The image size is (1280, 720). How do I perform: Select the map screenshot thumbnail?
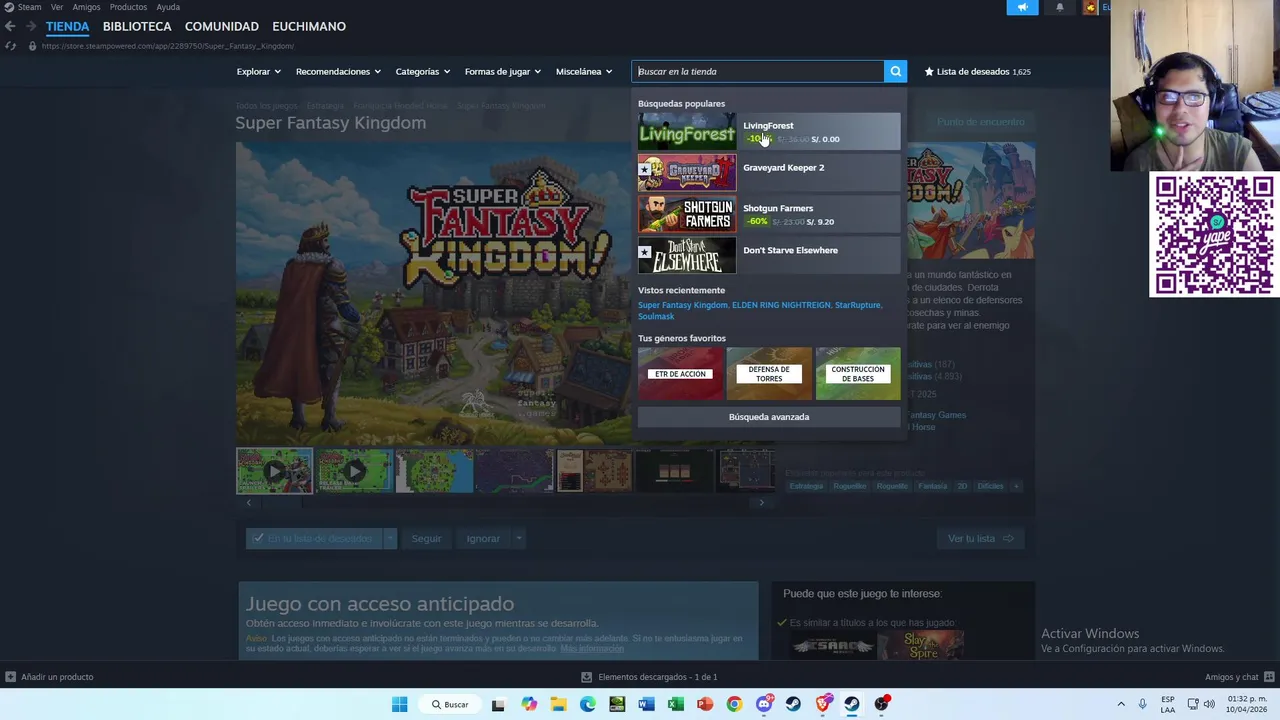pyautogui.click(x=434, y=471)
